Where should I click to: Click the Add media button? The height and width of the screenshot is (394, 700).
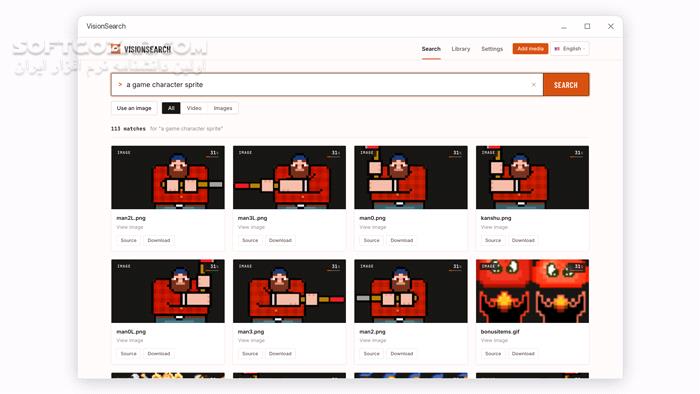coord(530,49)
